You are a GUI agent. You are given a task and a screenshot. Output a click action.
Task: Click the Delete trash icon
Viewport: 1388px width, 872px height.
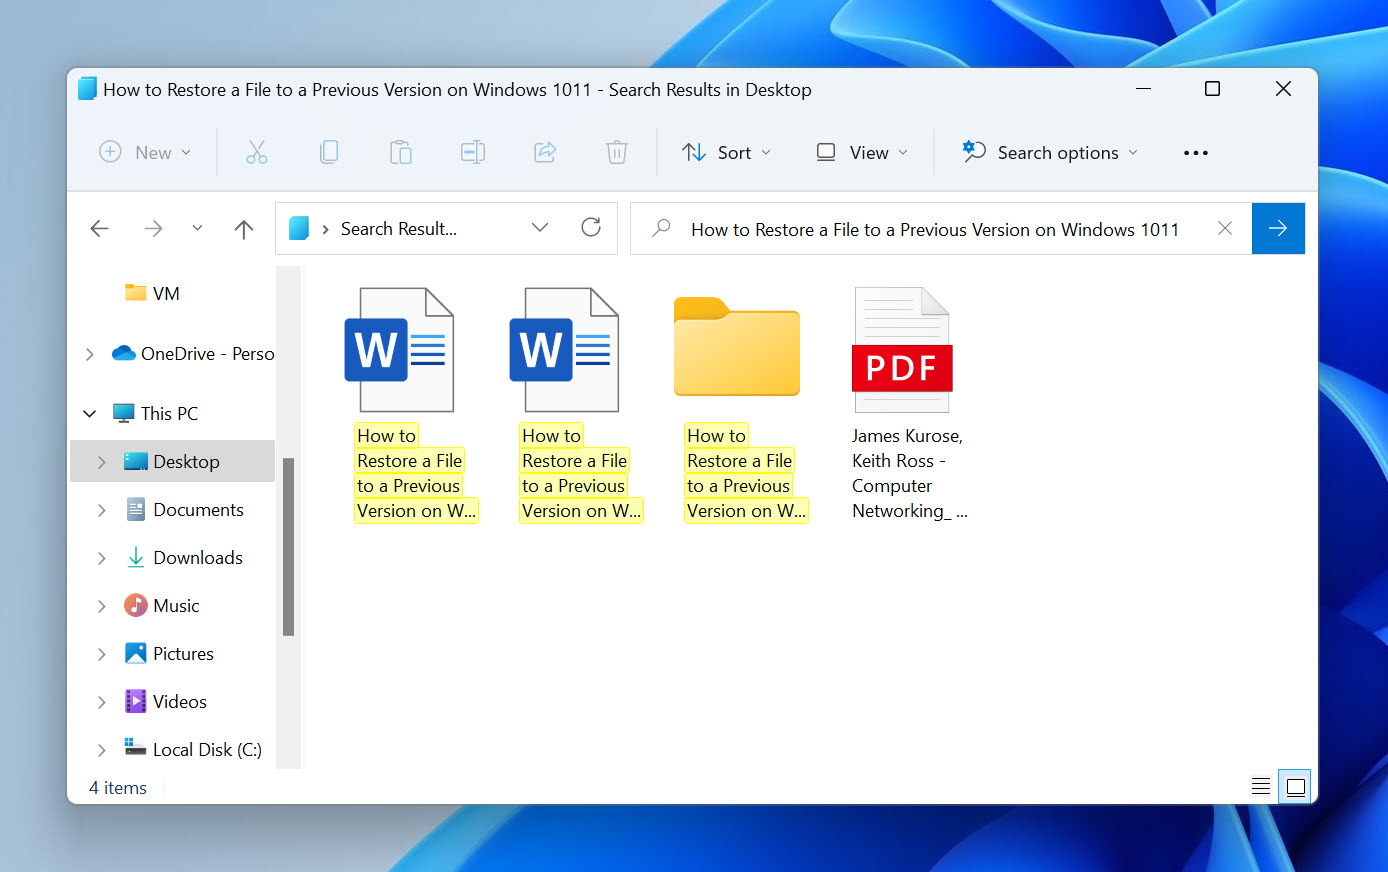click(x=616, y=152)
